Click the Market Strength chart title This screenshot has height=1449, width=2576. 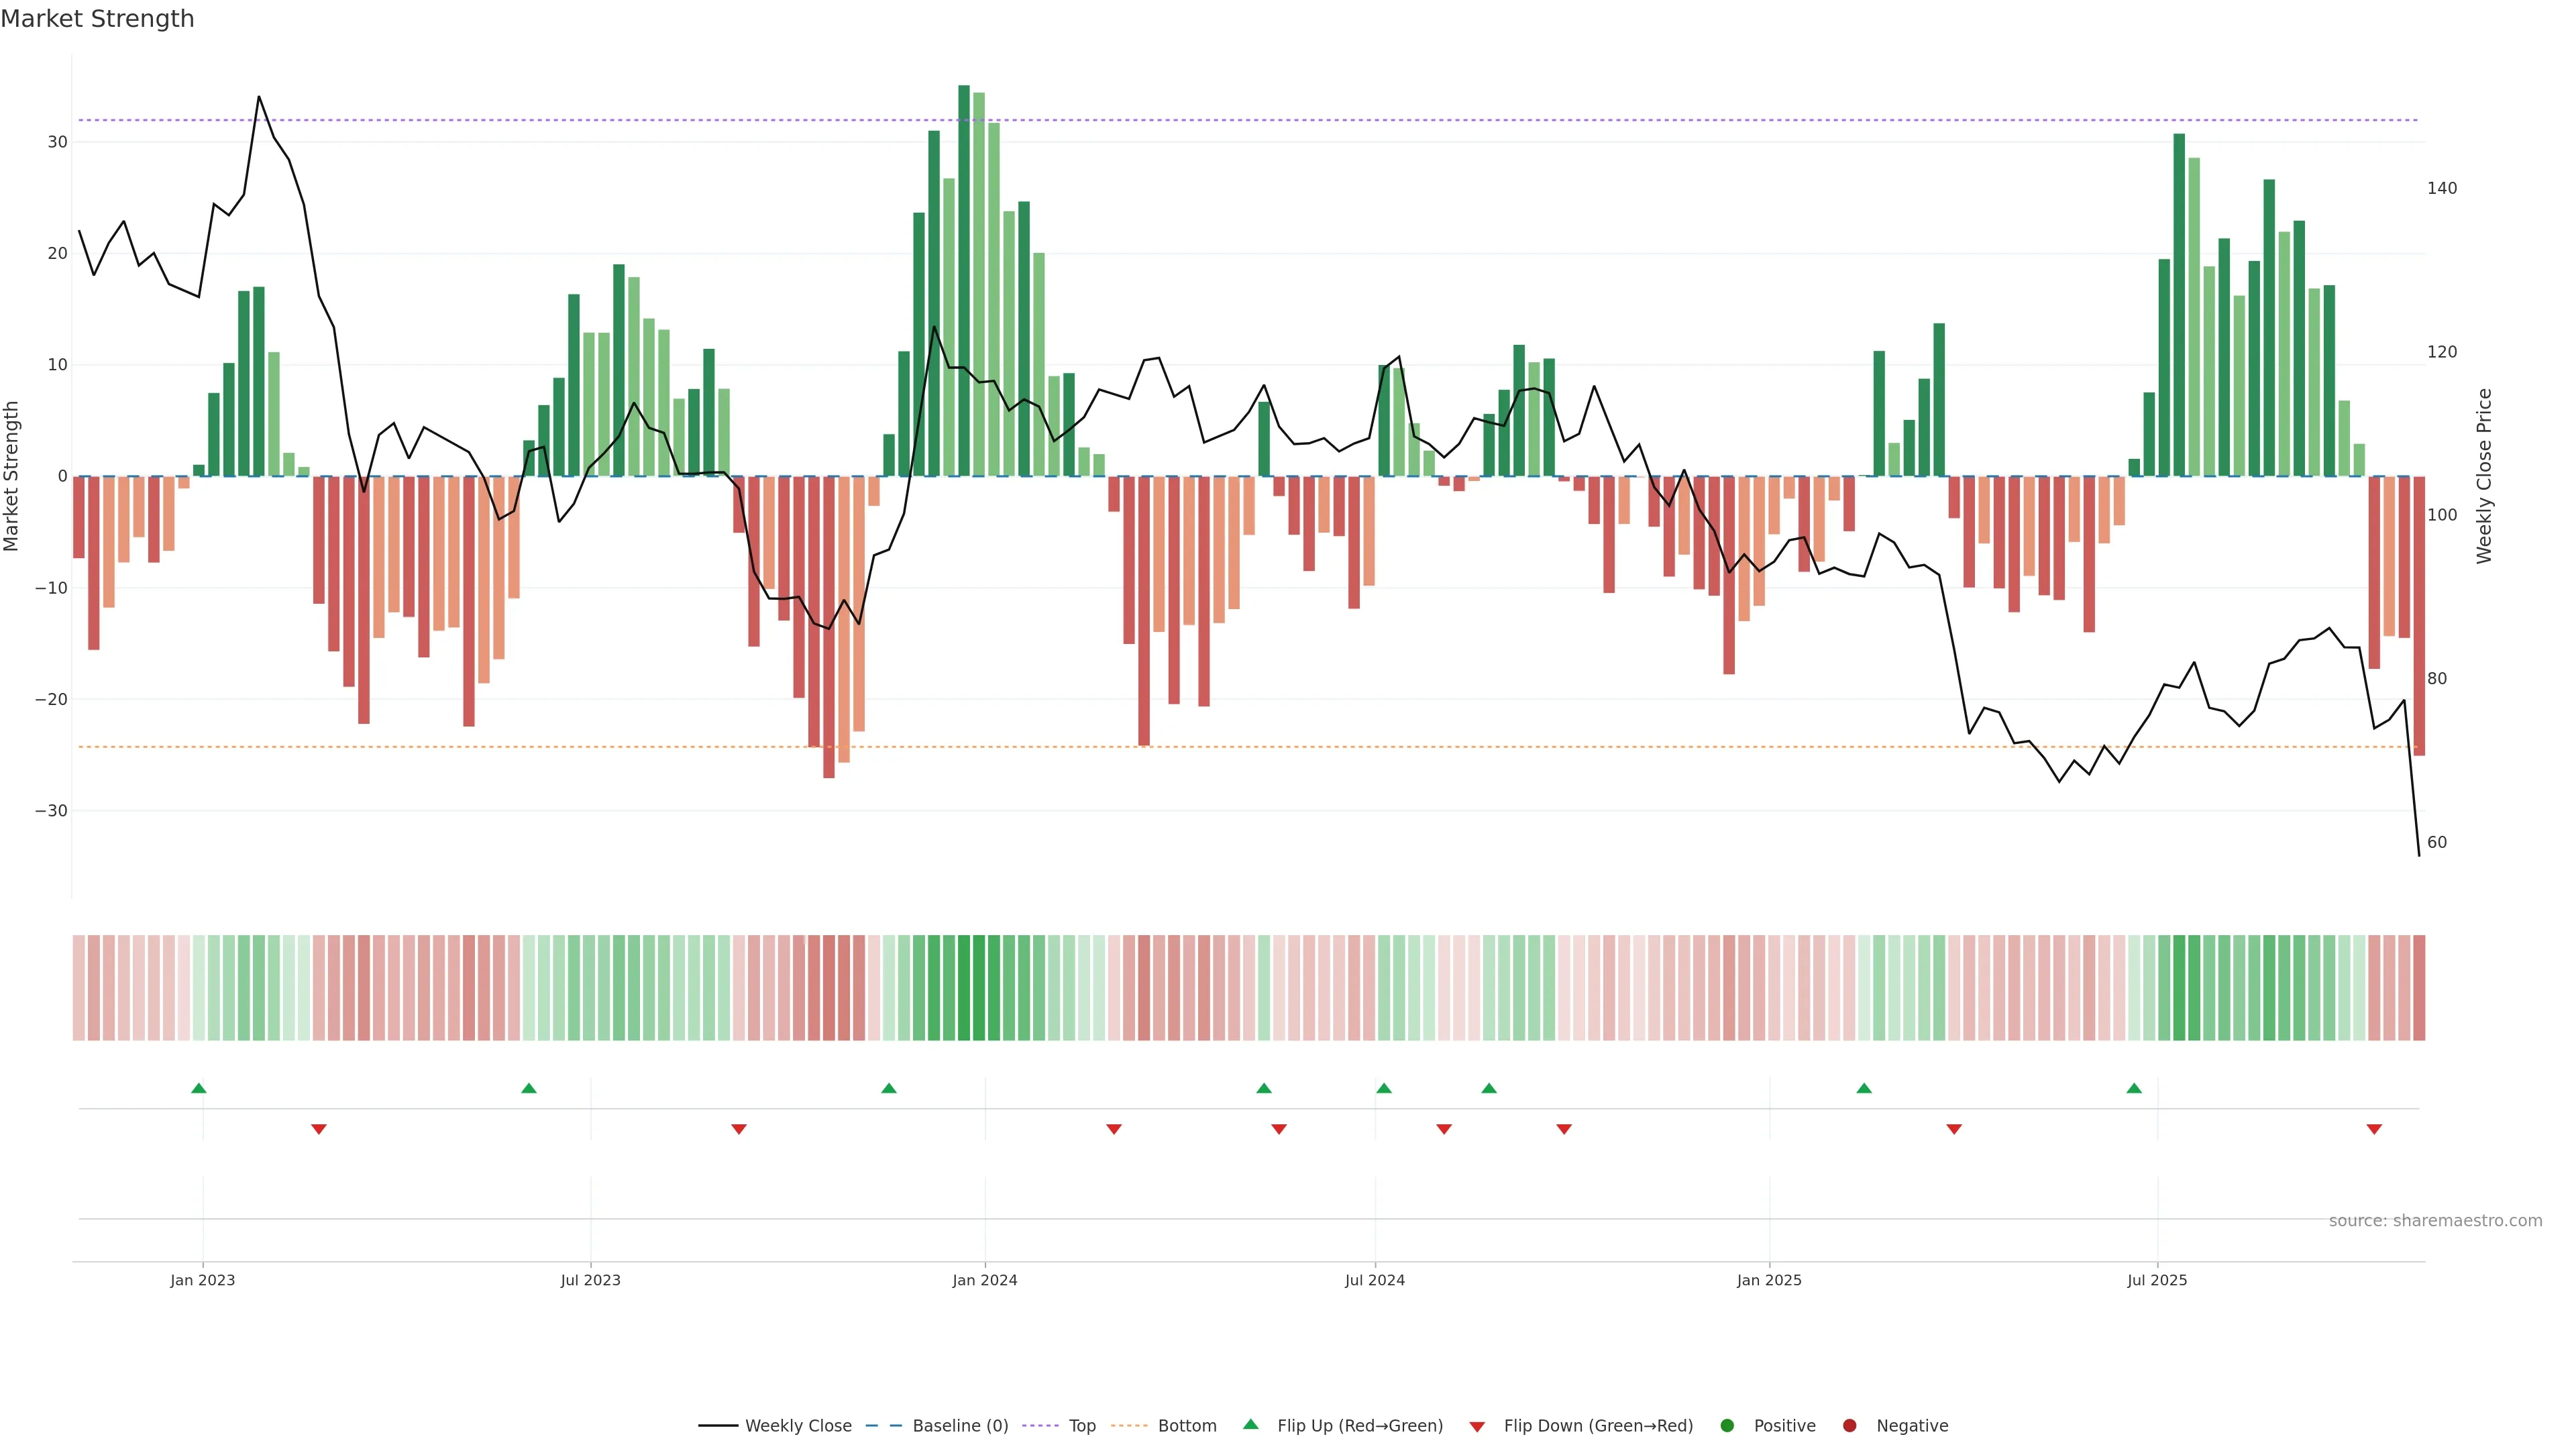[x=97, y=19]
